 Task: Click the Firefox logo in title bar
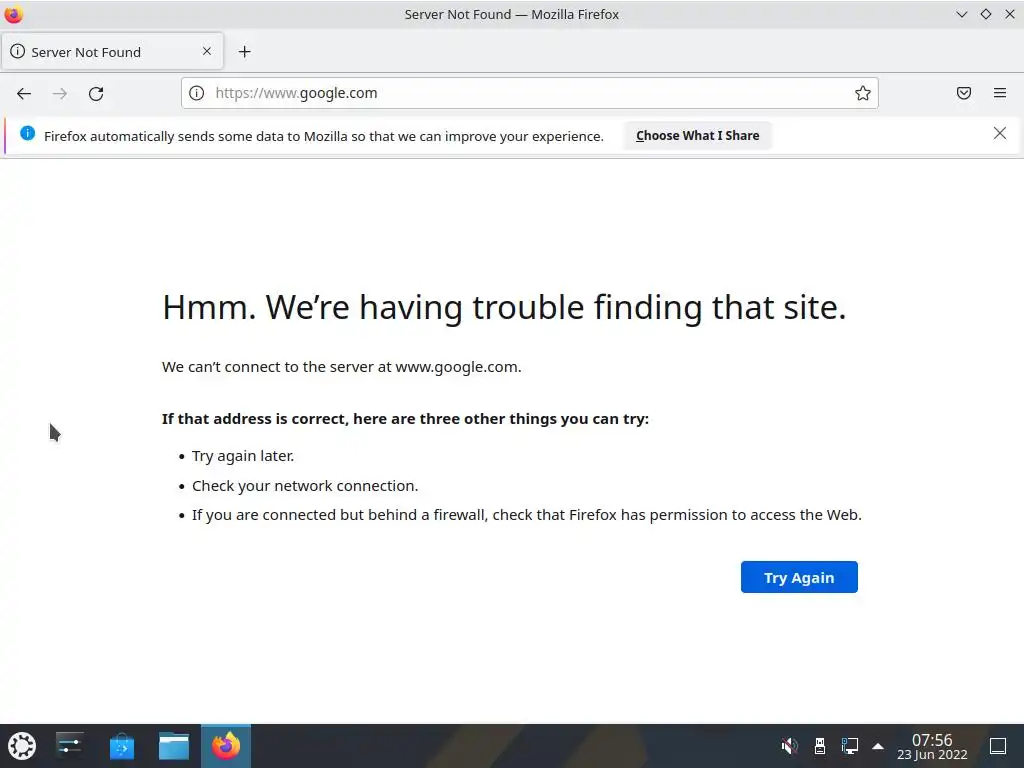point(14,14)
